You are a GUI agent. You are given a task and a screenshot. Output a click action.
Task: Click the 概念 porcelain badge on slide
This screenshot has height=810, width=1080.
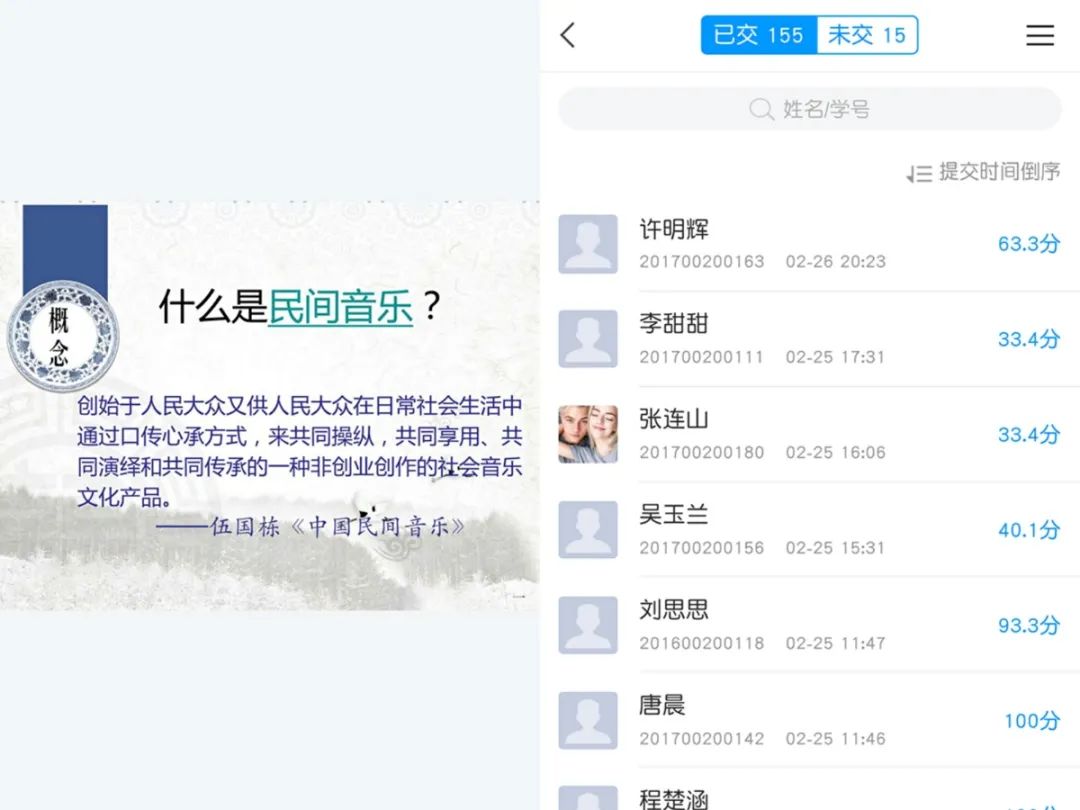click(x=63, y=335)
